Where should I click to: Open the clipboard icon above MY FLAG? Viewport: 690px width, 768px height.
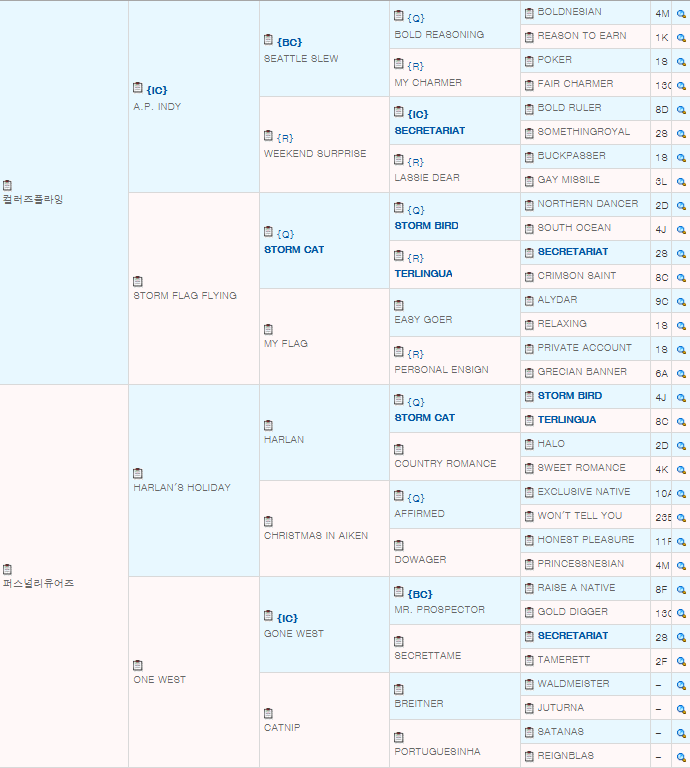coord(268,329)
